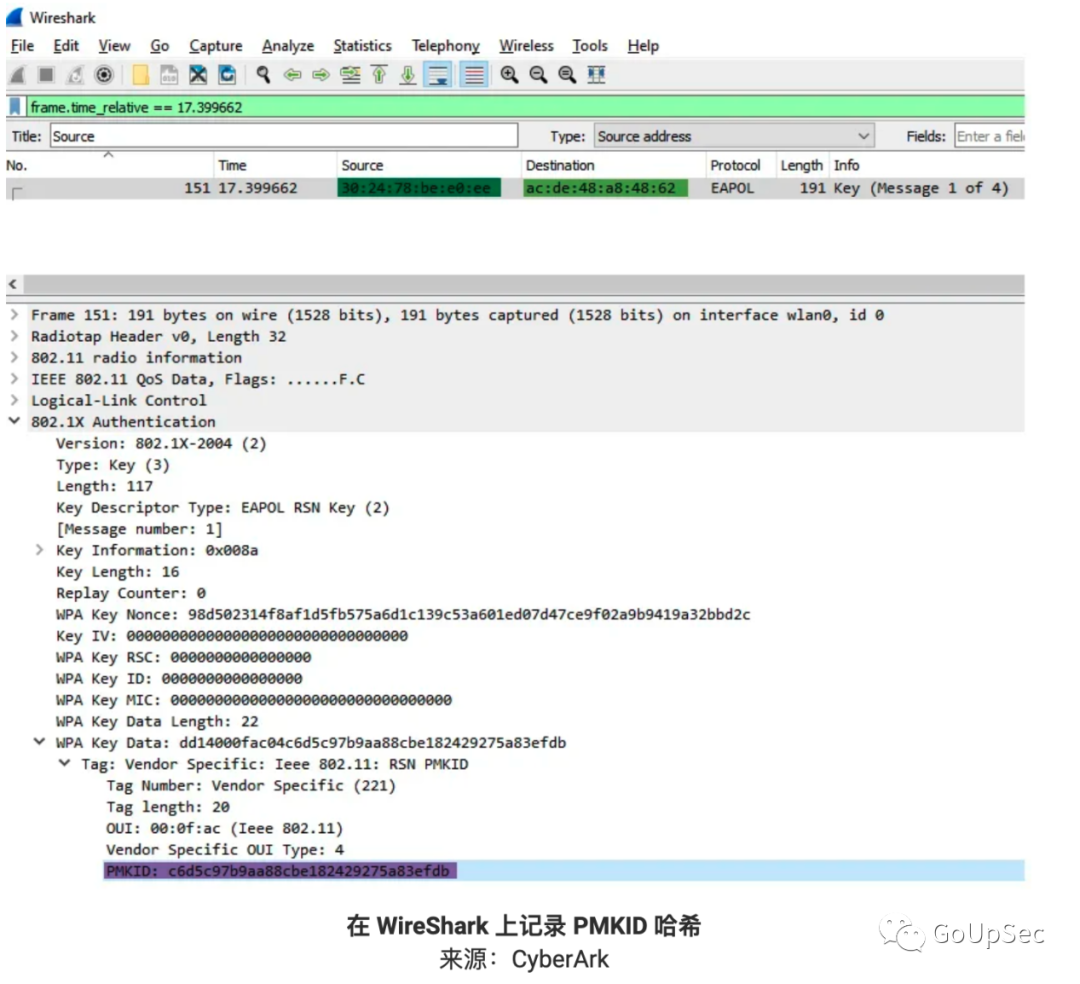Click the Close capture file icon
1080x984 pixels.
coord(198,74)
